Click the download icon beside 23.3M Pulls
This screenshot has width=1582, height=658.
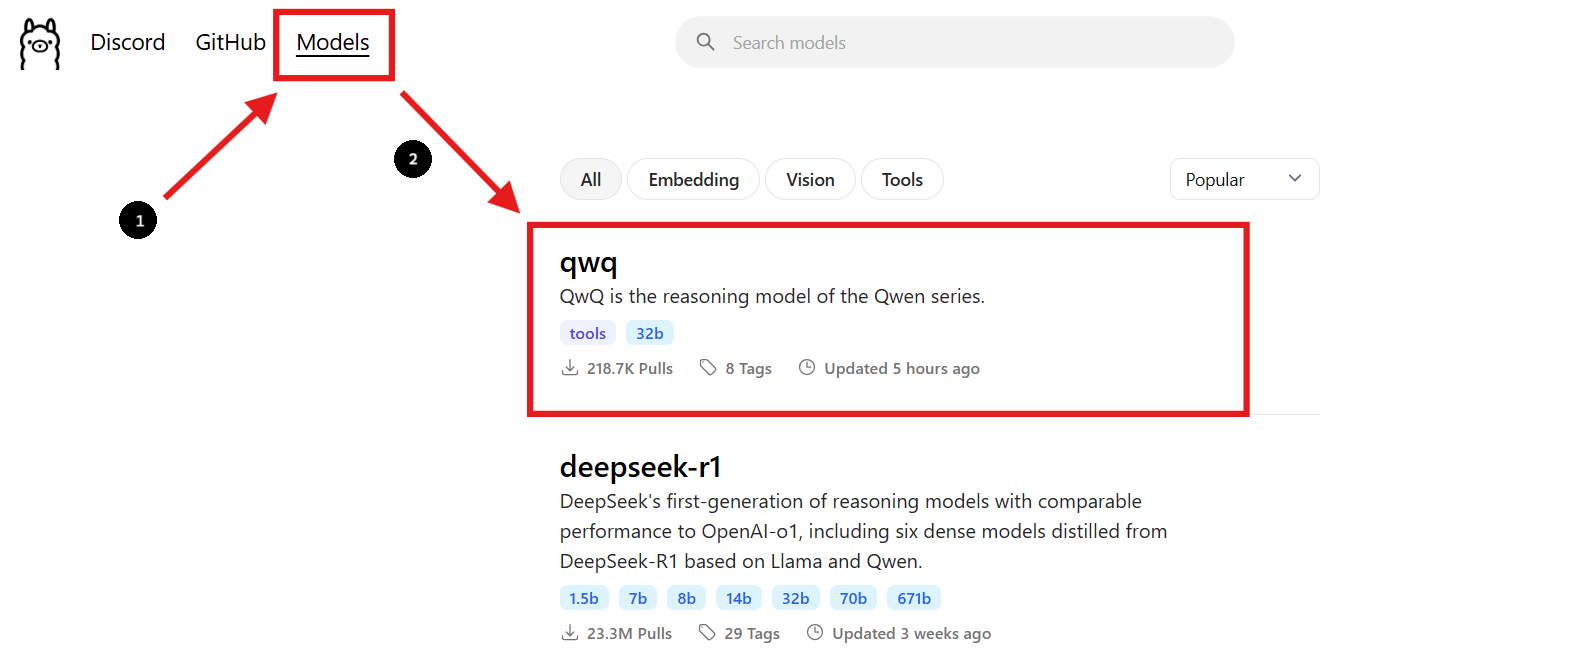point(570,633)
